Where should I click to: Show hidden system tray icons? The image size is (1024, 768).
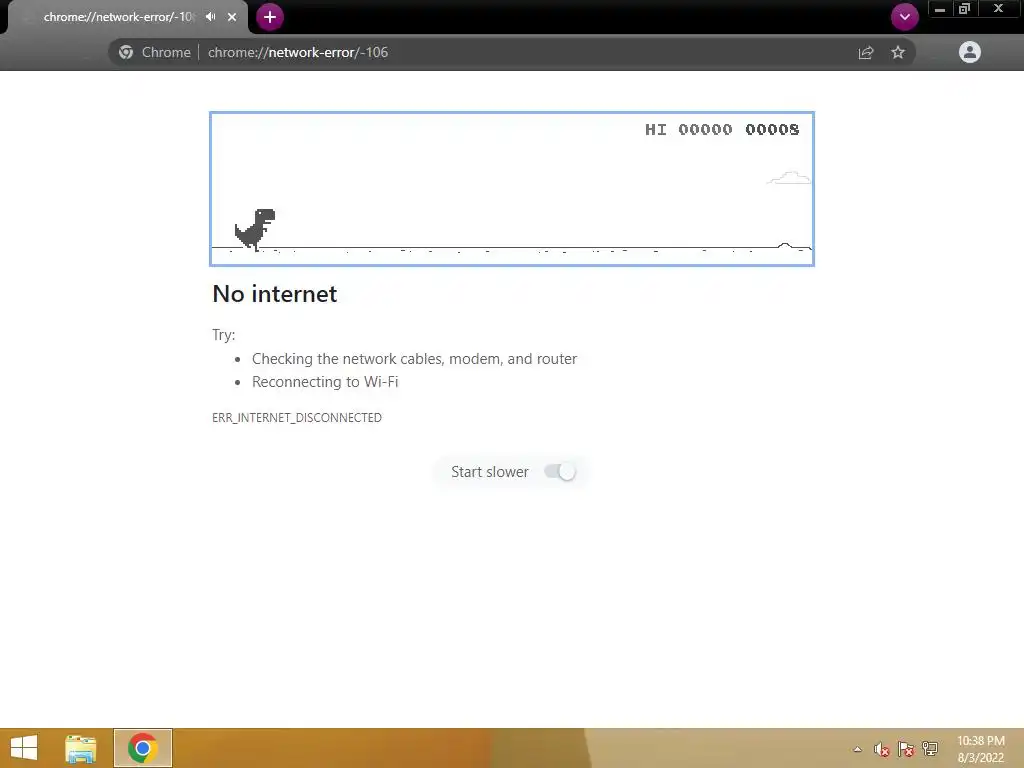pos(857,749)
